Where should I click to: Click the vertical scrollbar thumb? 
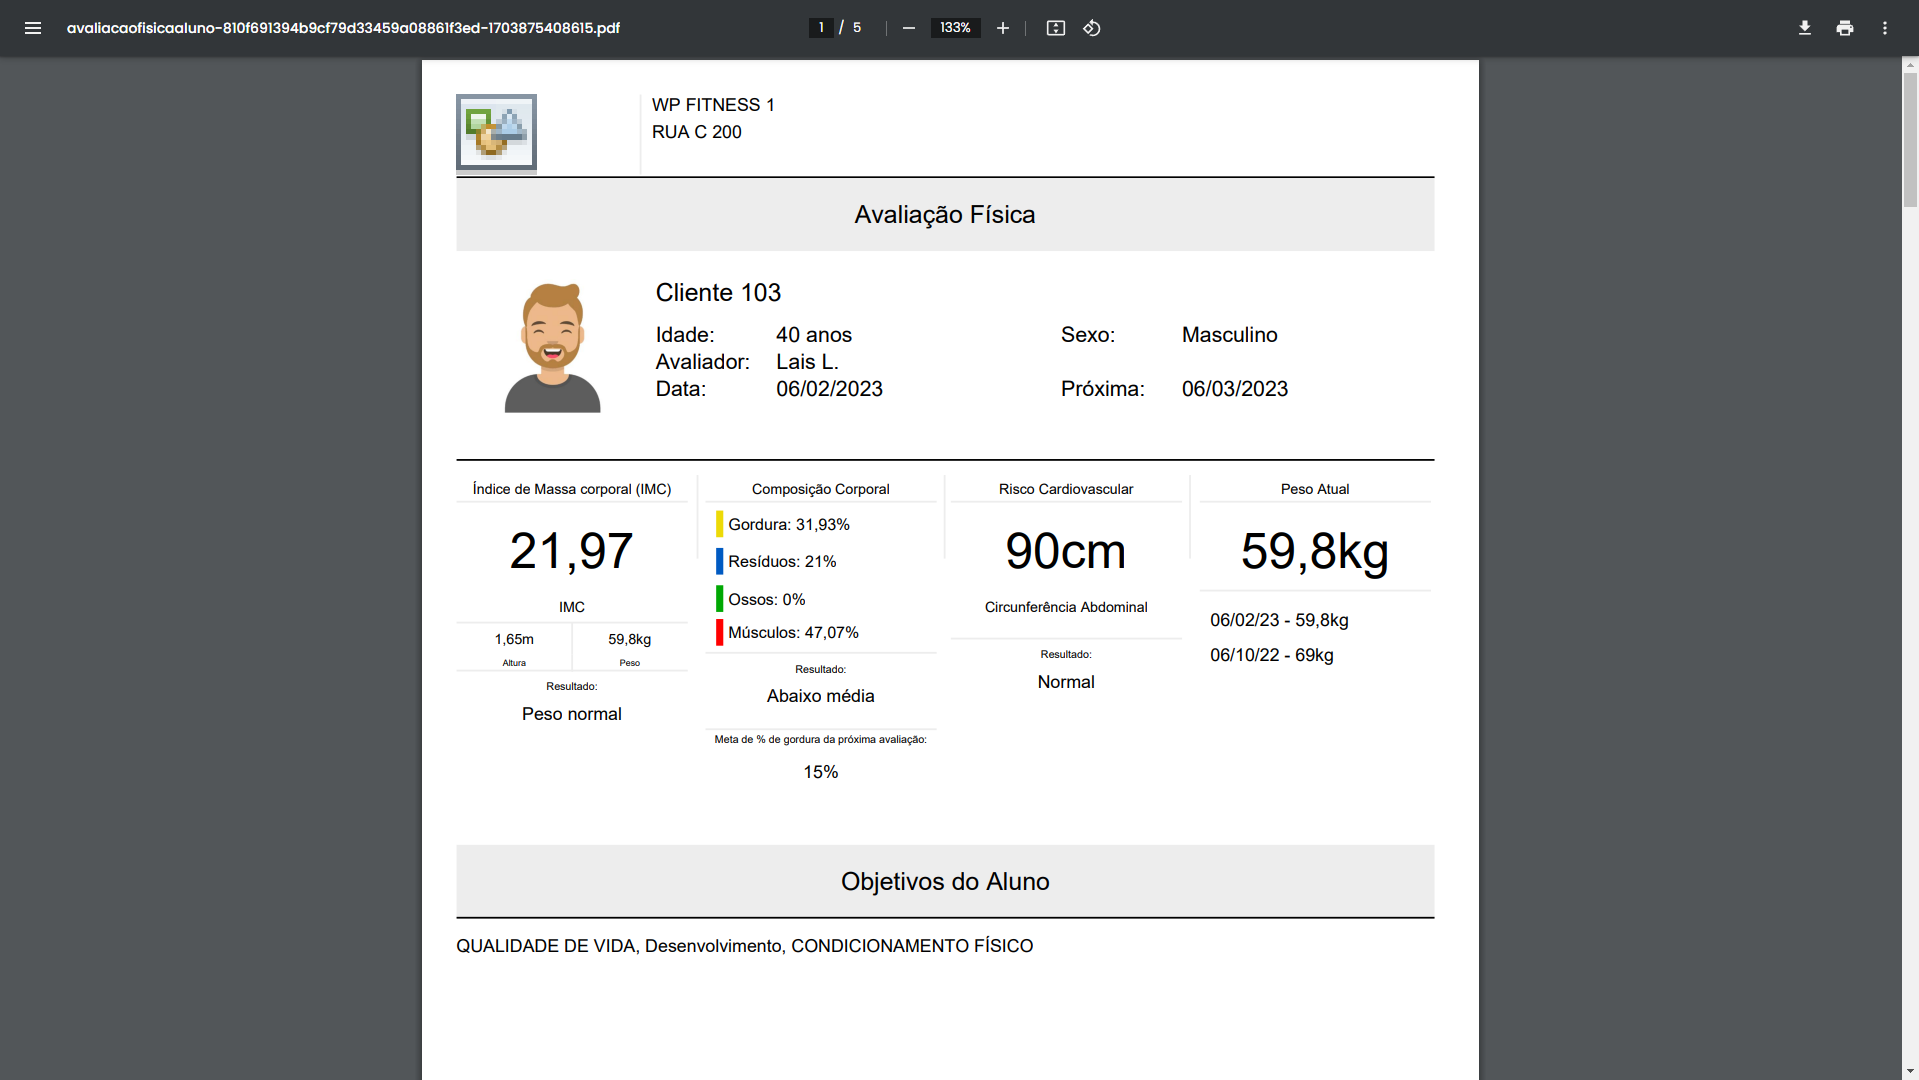(1910, 140)
